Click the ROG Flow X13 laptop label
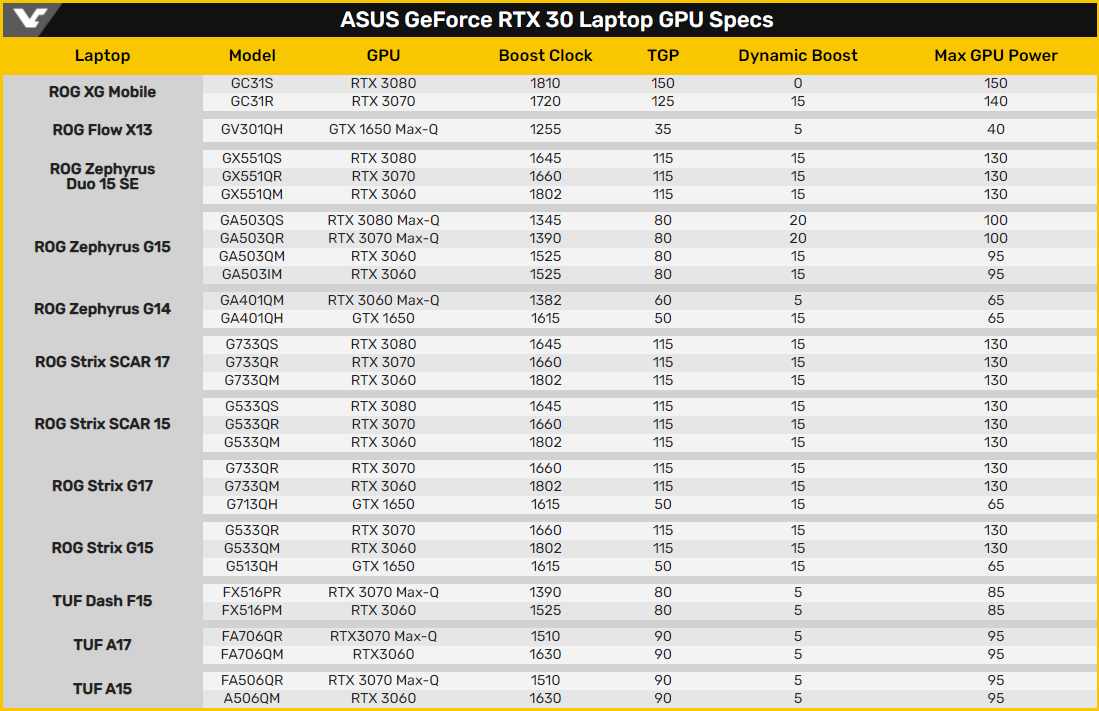Image resolution: width=1099 pixels, height=711 pixels. [102, 130]
